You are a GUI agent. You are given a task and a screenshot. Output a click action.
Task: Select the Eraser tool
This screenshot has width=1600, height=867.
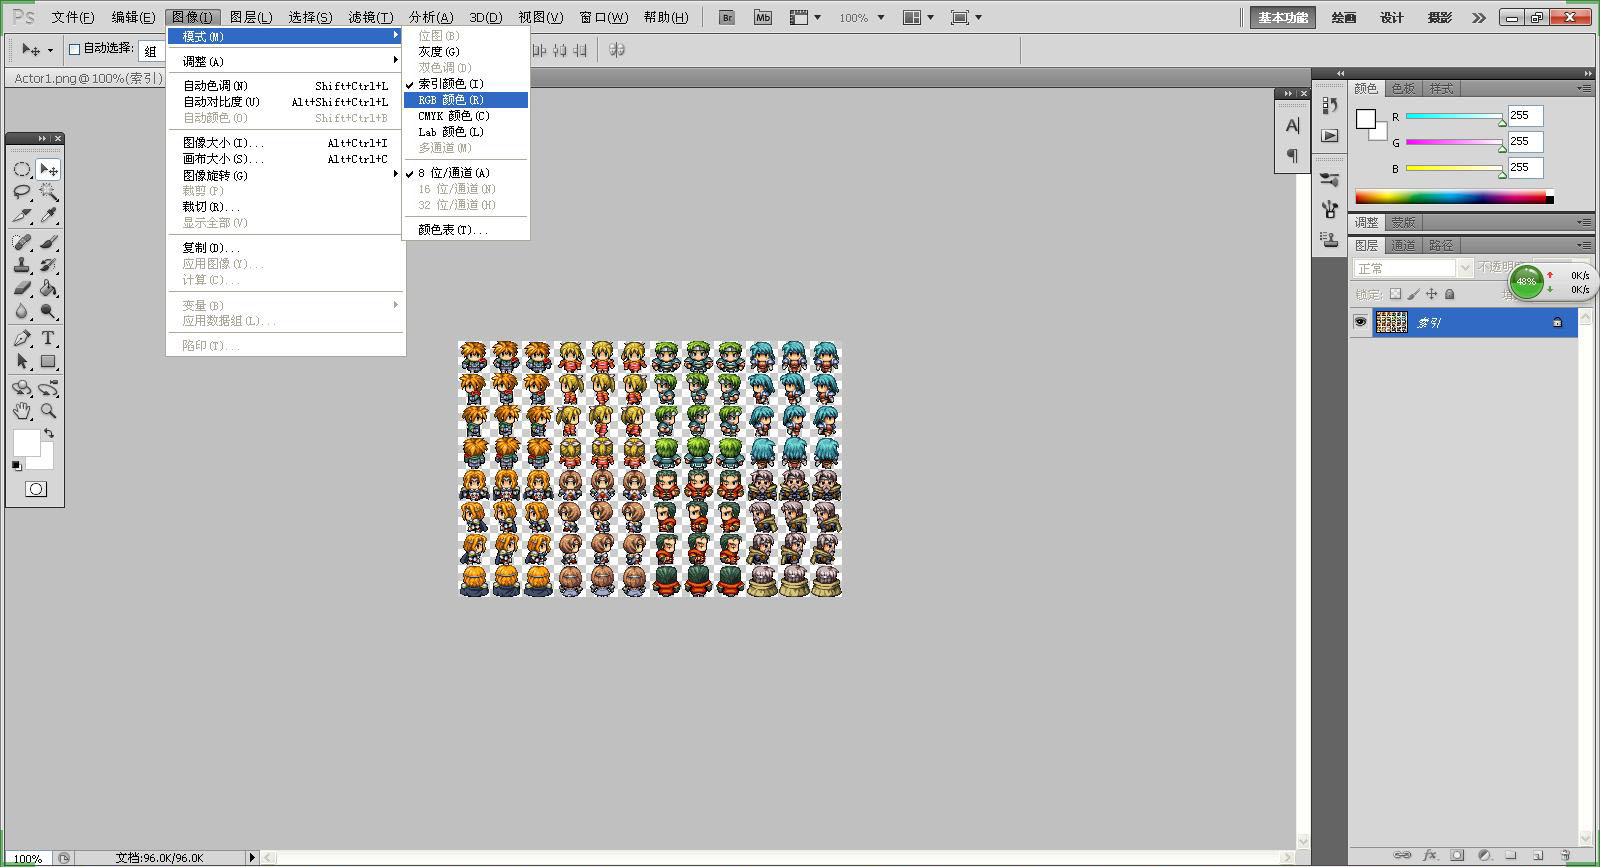pos(22,288)
